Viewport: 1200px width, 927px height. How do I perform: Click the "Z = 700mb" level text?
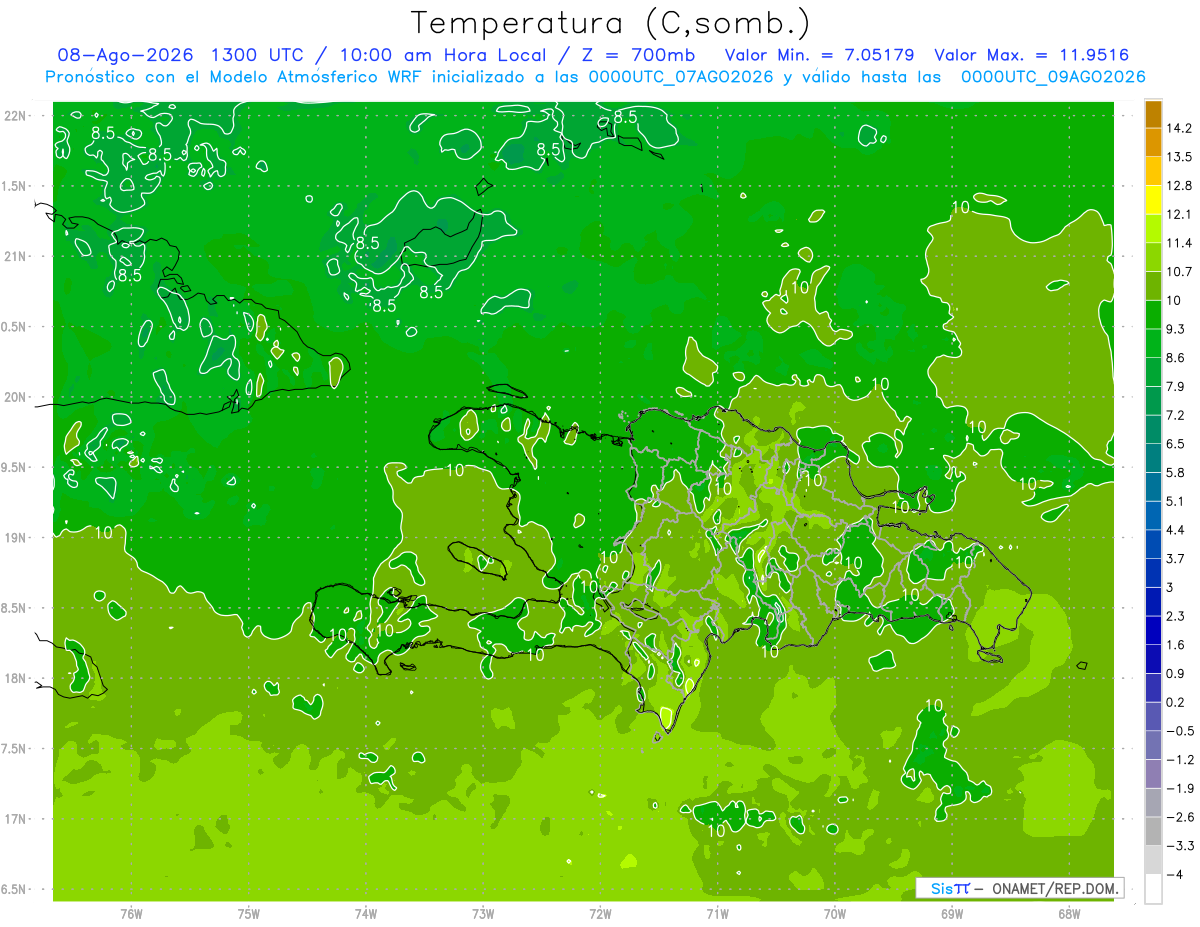(639, 55)
